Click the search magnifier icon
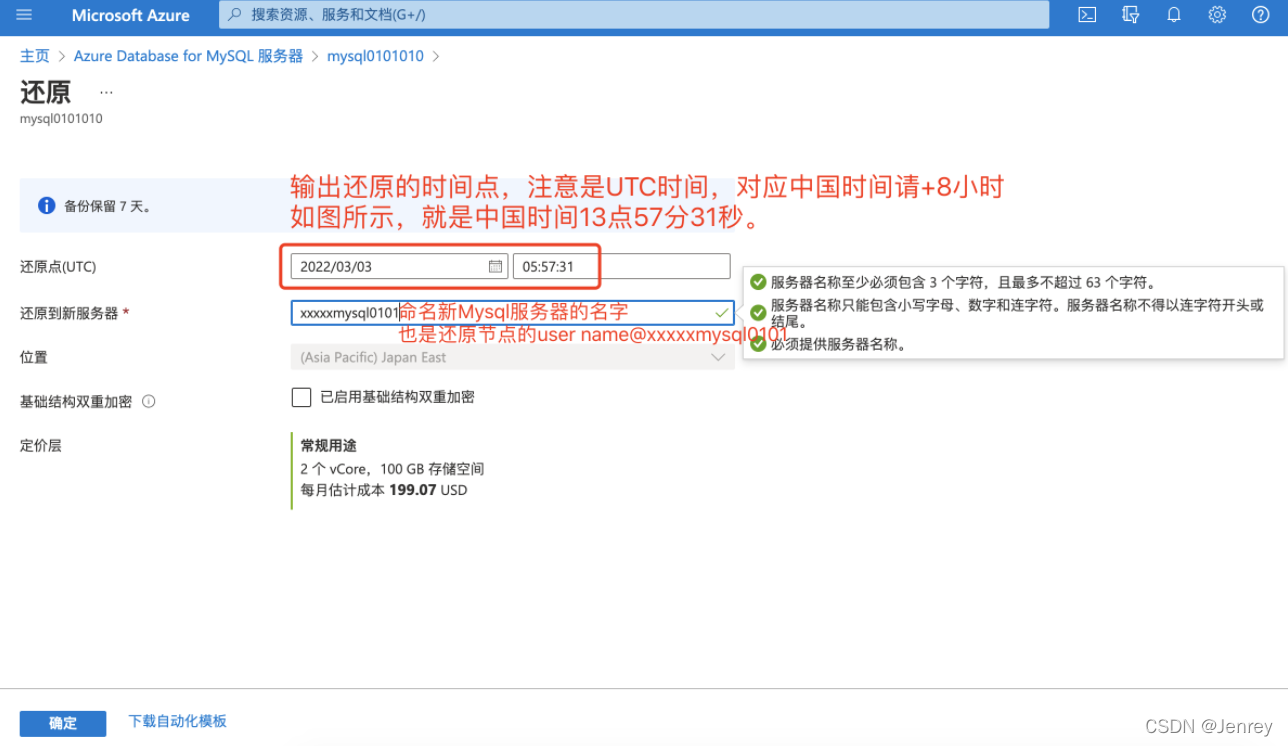This screenshot has width=1288, height=746. [x=235, y=15]
